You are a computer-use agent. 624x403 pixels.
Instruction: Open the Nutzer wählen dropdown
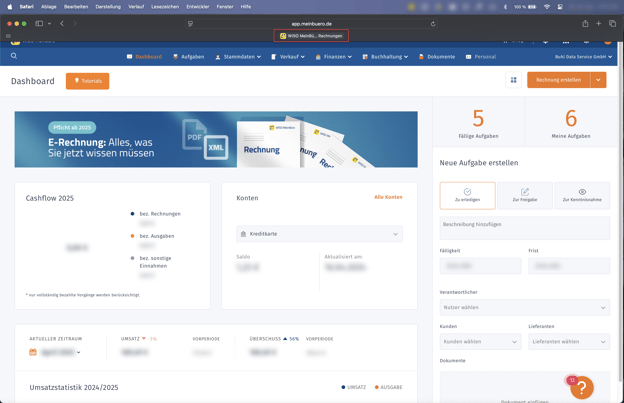pos(524,307)
